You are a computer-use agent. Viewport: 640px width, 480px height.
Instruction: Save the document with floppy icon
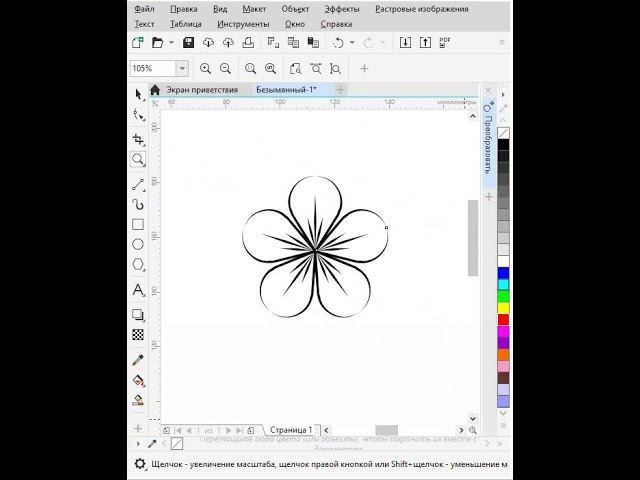tap(188, 42)
